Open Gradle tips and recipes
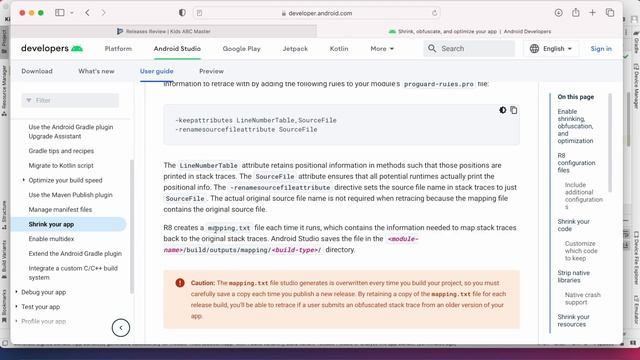The height and width of the screenshot is (360, 640). [x=61, y=151]
